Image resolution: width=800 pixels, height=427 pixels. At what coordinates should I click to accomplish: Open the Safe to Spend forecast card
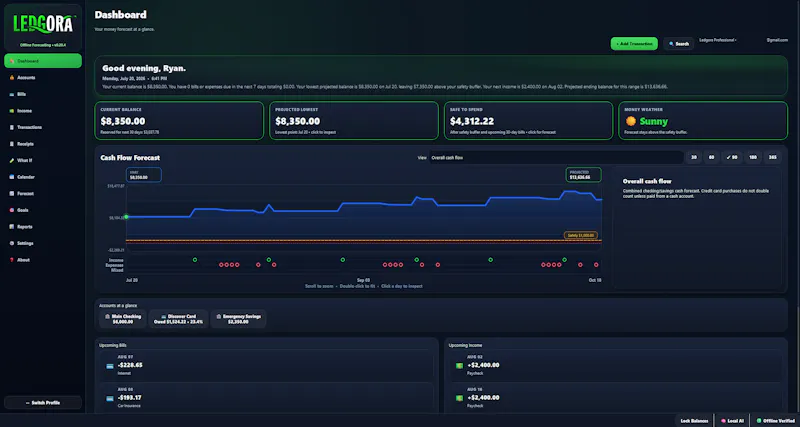(x=529, y=120)
